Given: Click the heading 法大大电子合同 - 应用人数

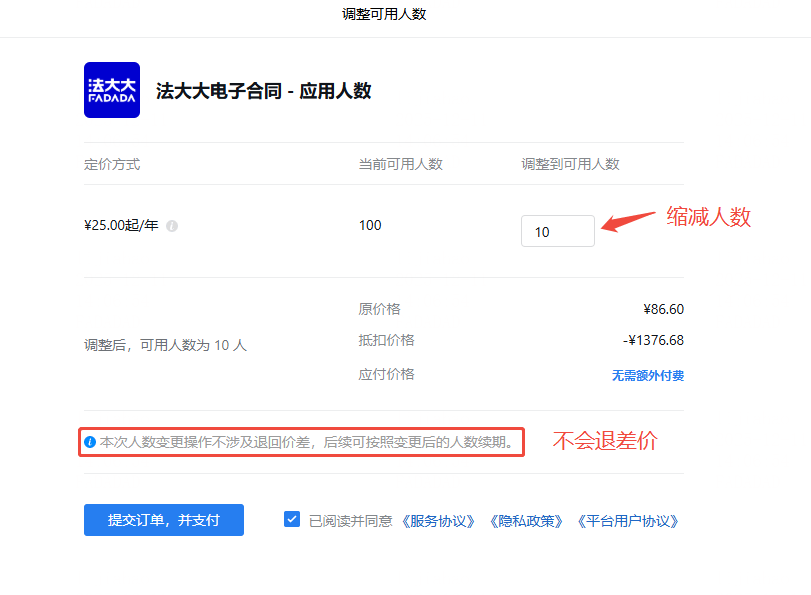Looking at the screenshot, I should [x=264, y=91].
